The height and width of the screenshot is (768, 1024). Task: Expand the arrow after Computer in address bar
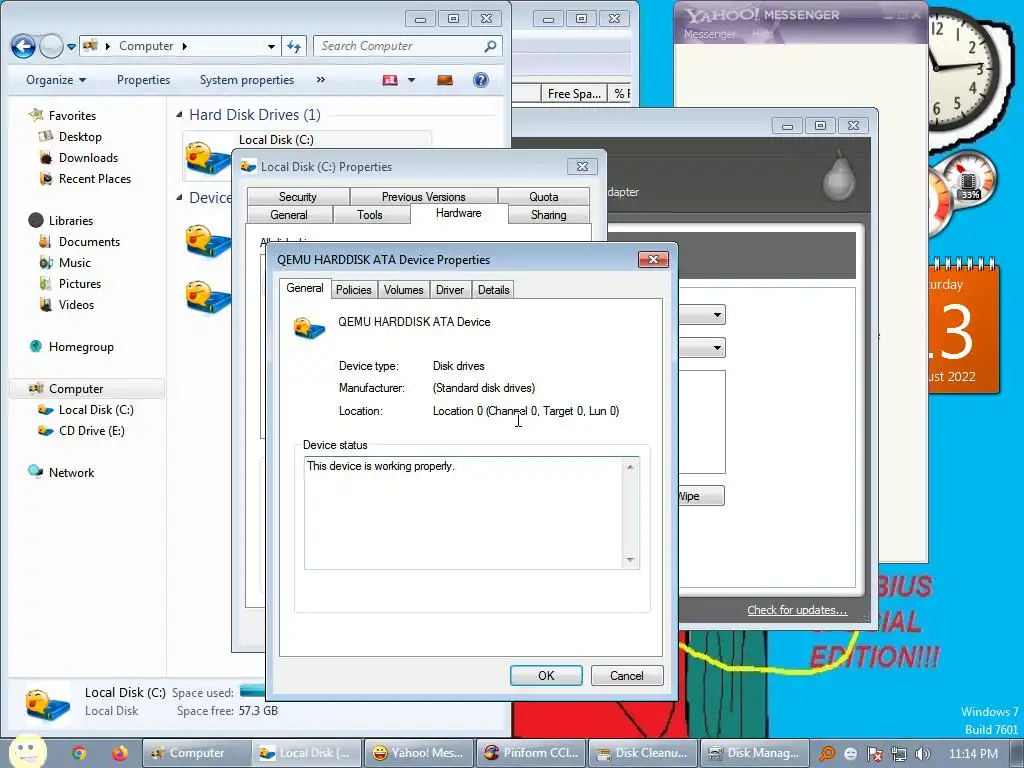185,46
